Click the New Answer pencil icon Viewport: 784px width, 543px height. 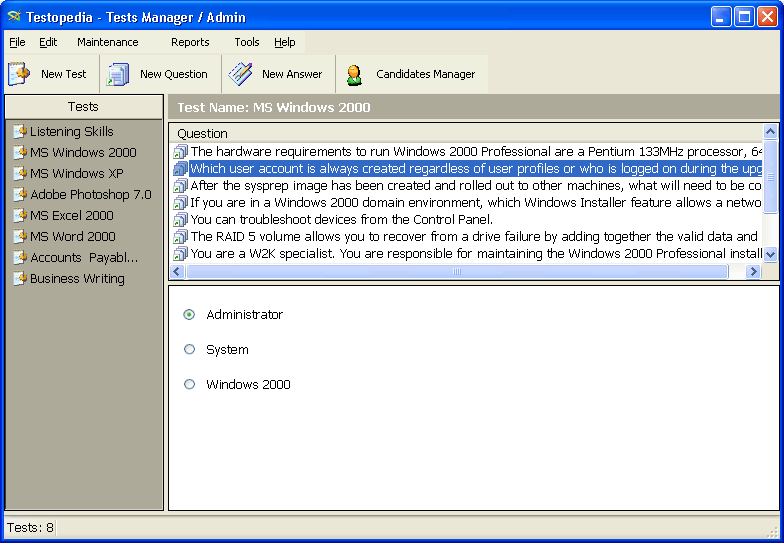pyautogui.click(x=240, y=74)
